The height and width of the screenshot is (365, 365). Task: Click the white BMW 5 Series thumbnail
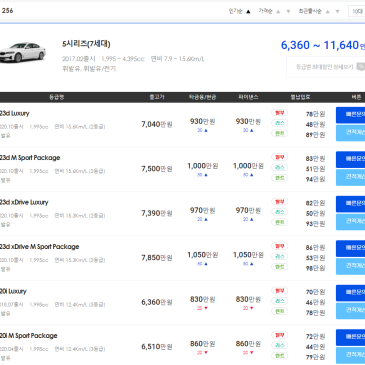coord(23,52)
